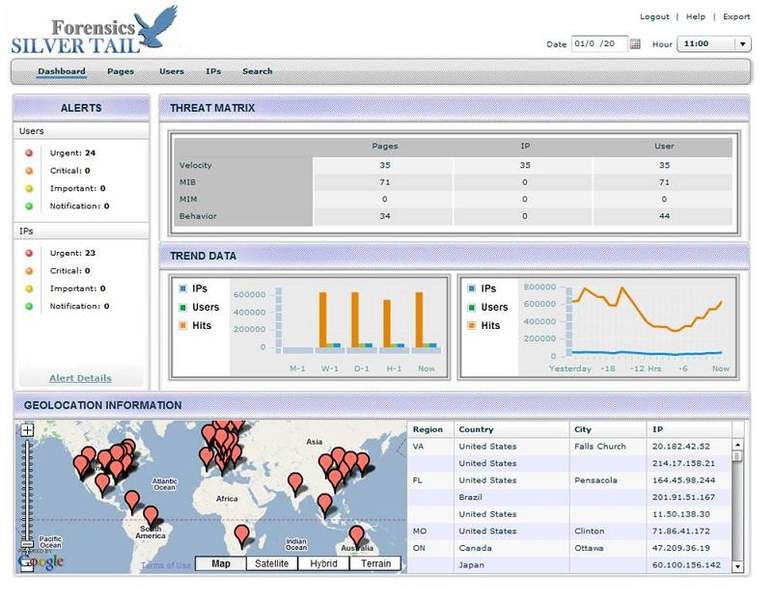
Task: Open the Users tab
Action: (171, 71)
